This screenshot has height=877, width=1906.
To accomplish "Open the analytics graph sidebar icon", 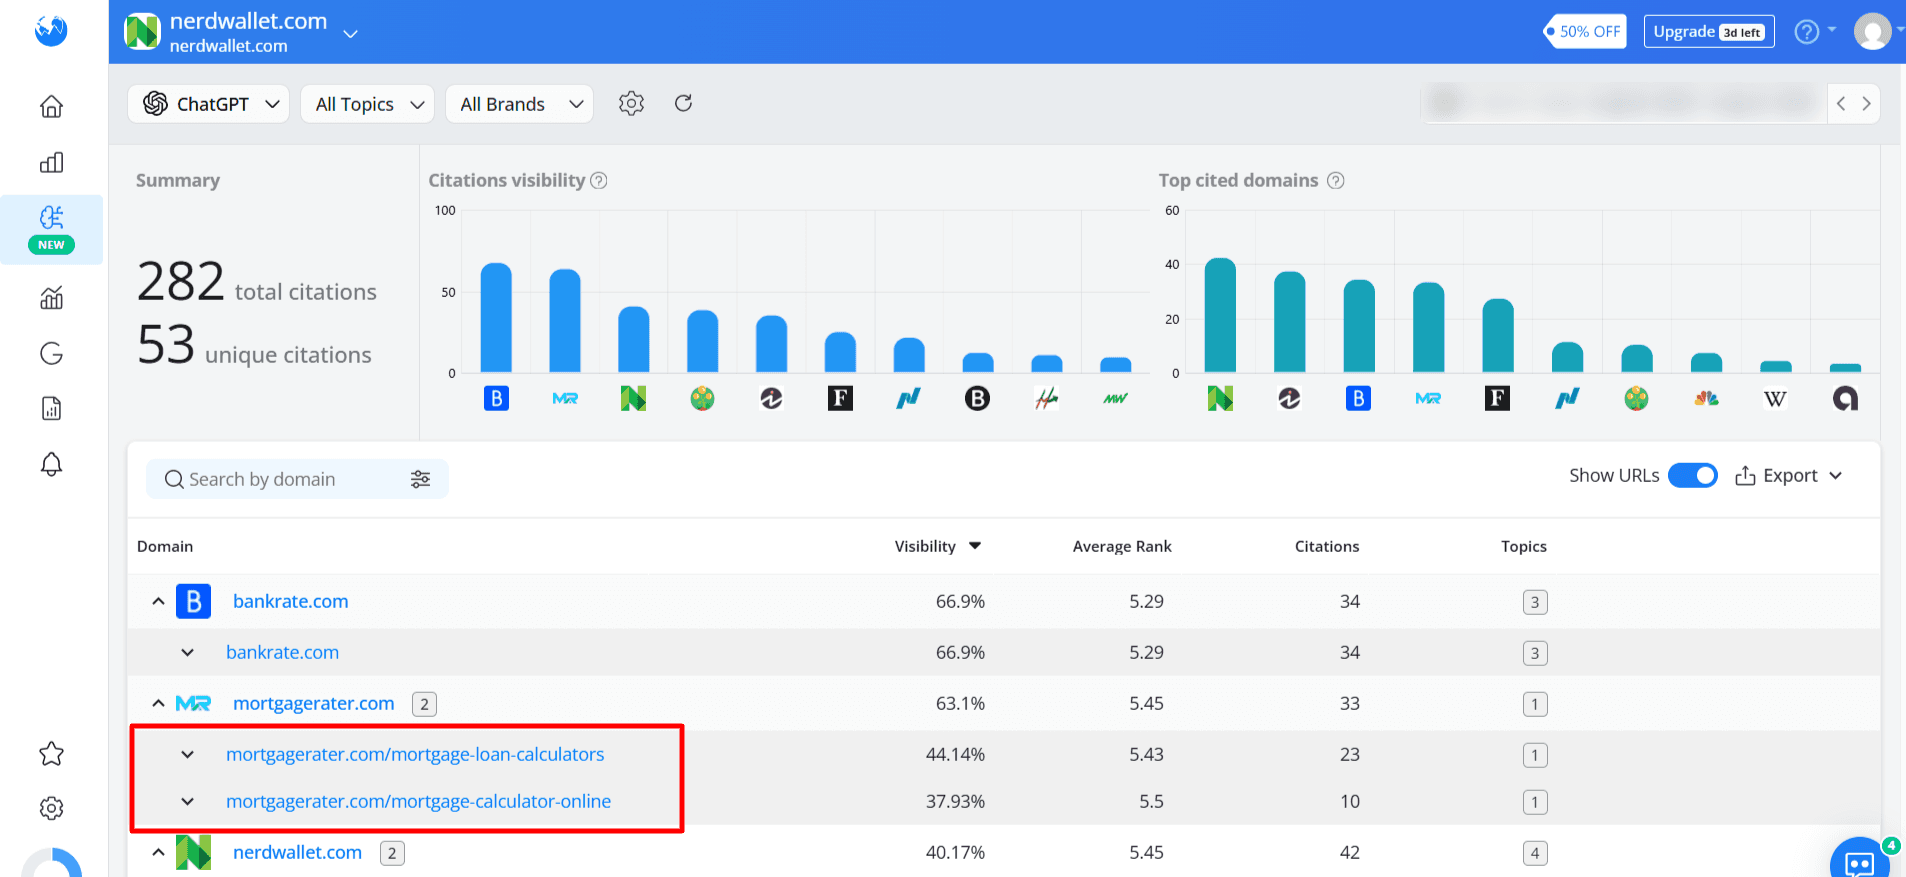I will coord(51,298).
